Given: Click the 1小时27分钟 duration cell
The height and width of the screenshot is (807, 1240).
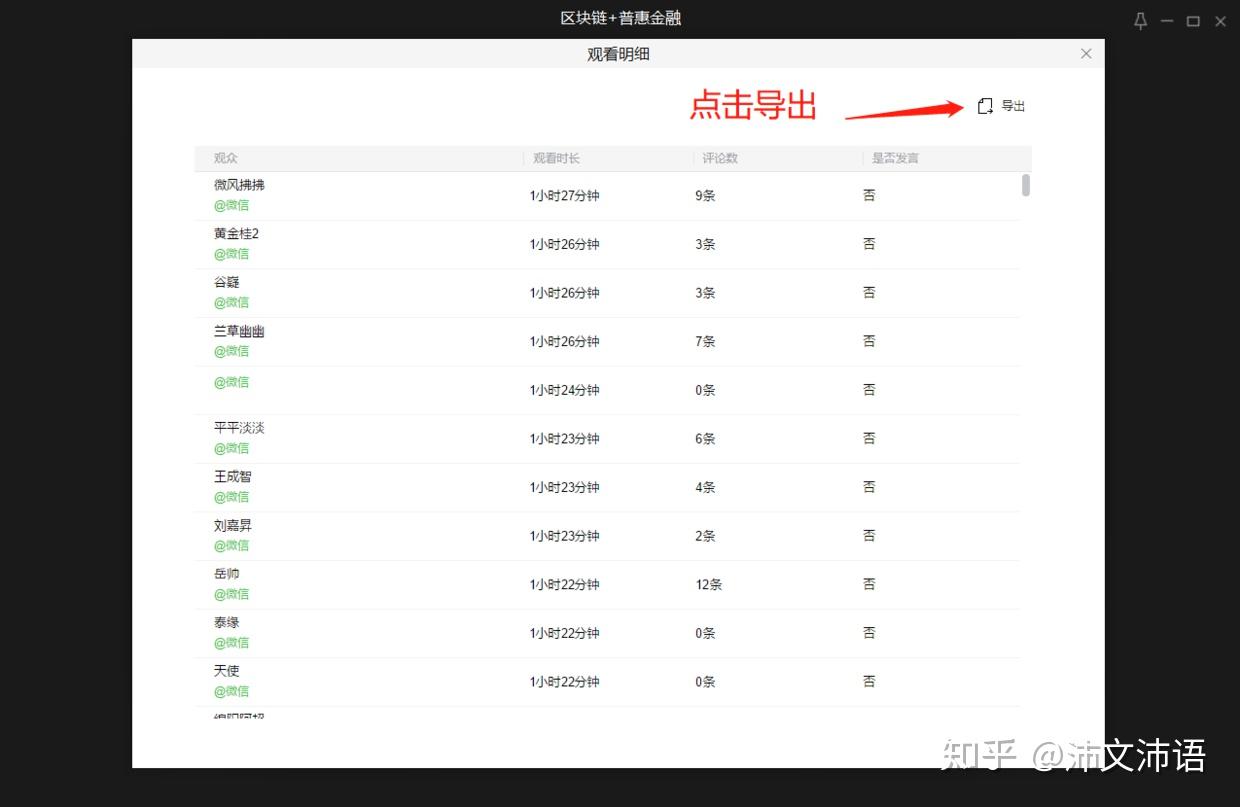Looking at the screenshot, I should tap(565, 196).
